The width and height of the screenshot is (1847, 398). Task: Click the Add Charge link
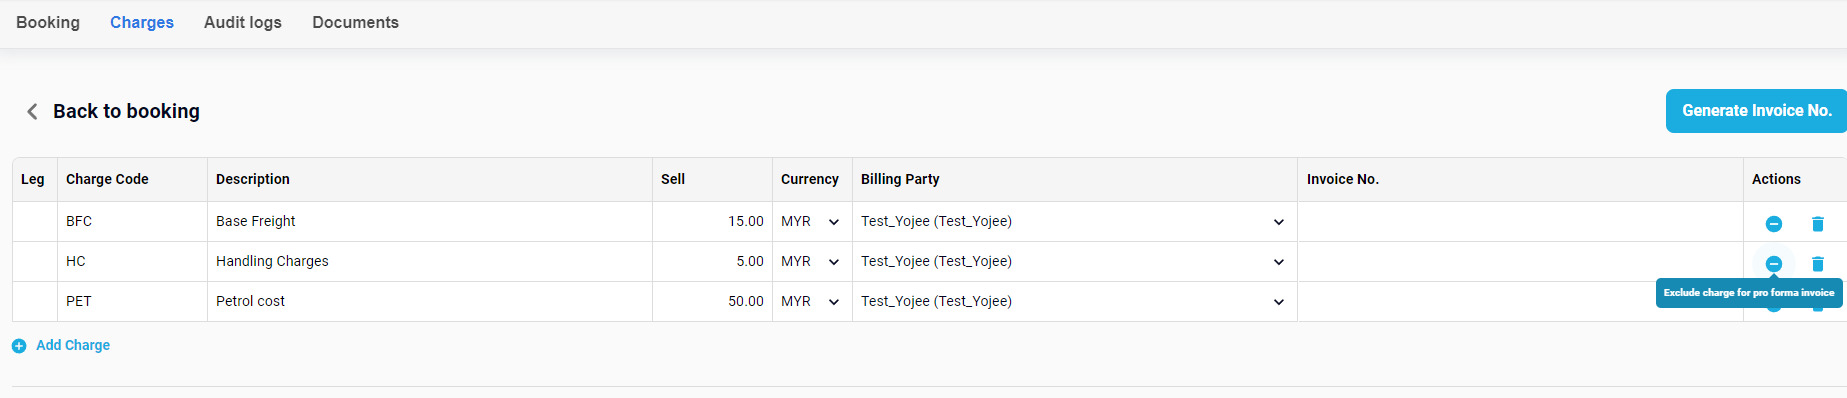73,345
